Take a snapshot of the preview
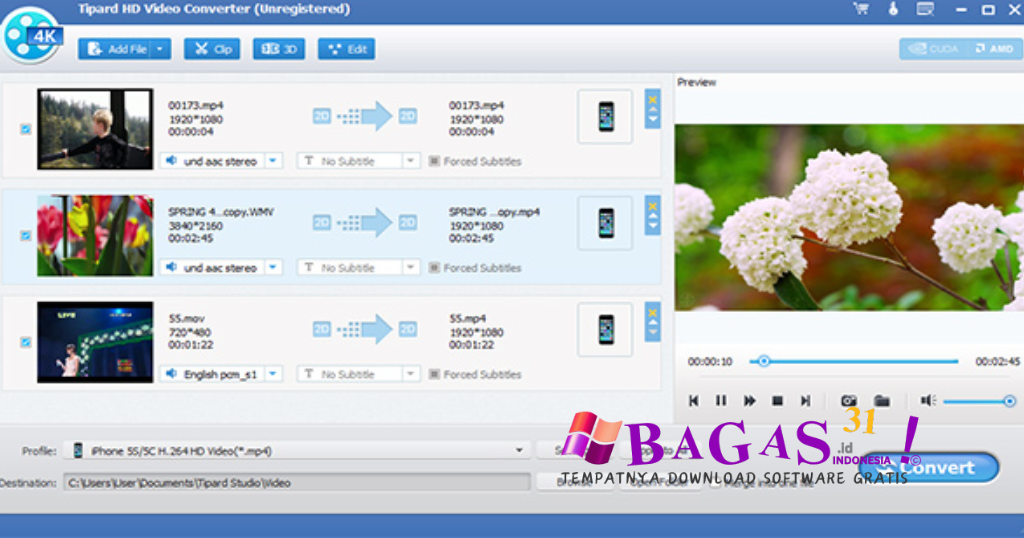Screen dimensions: 1024x538 click(x=848, y=401)
